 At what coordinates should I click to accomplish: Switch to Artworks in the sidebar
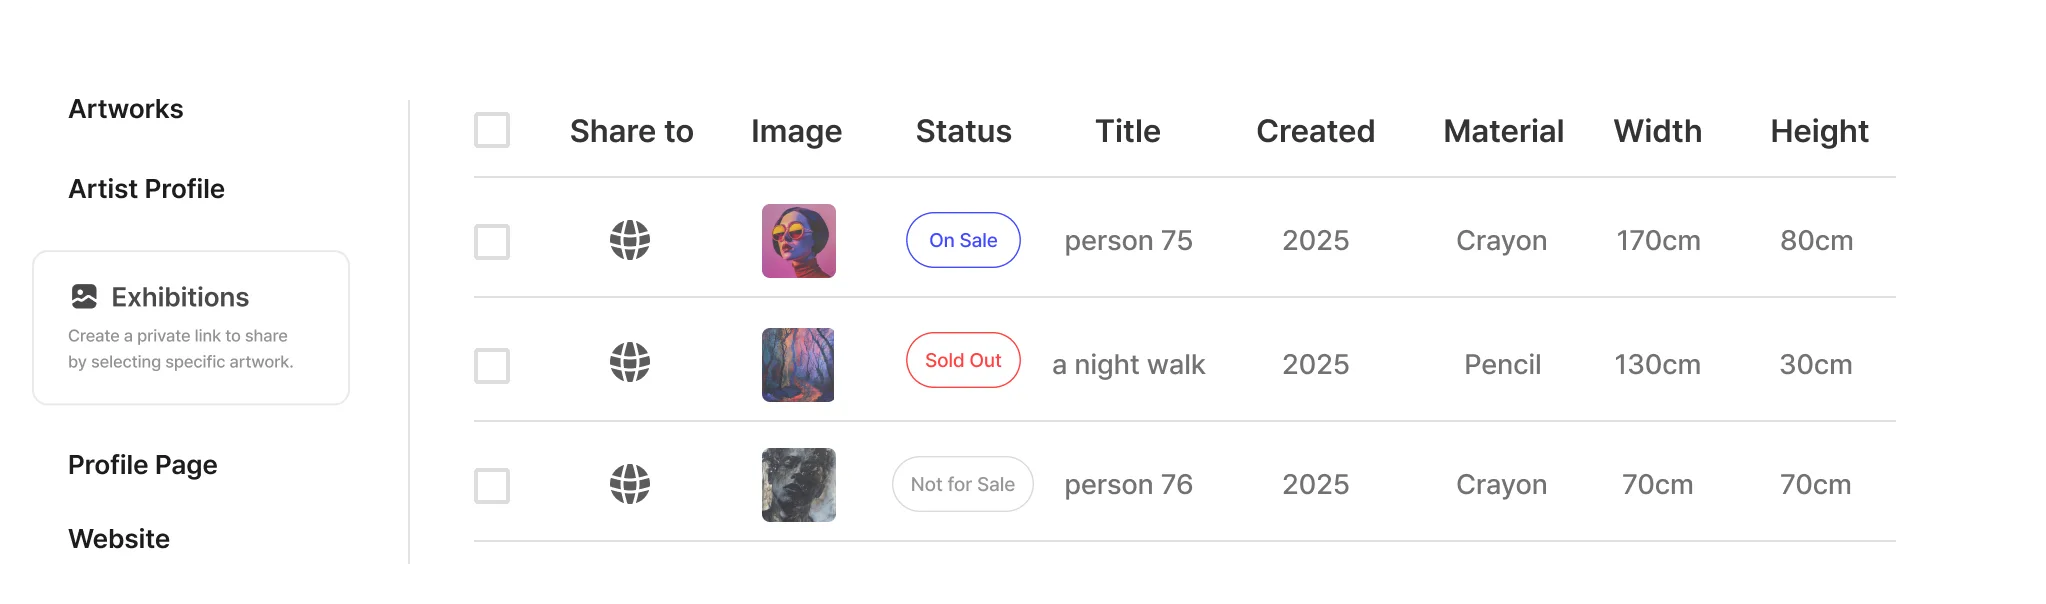125,110
